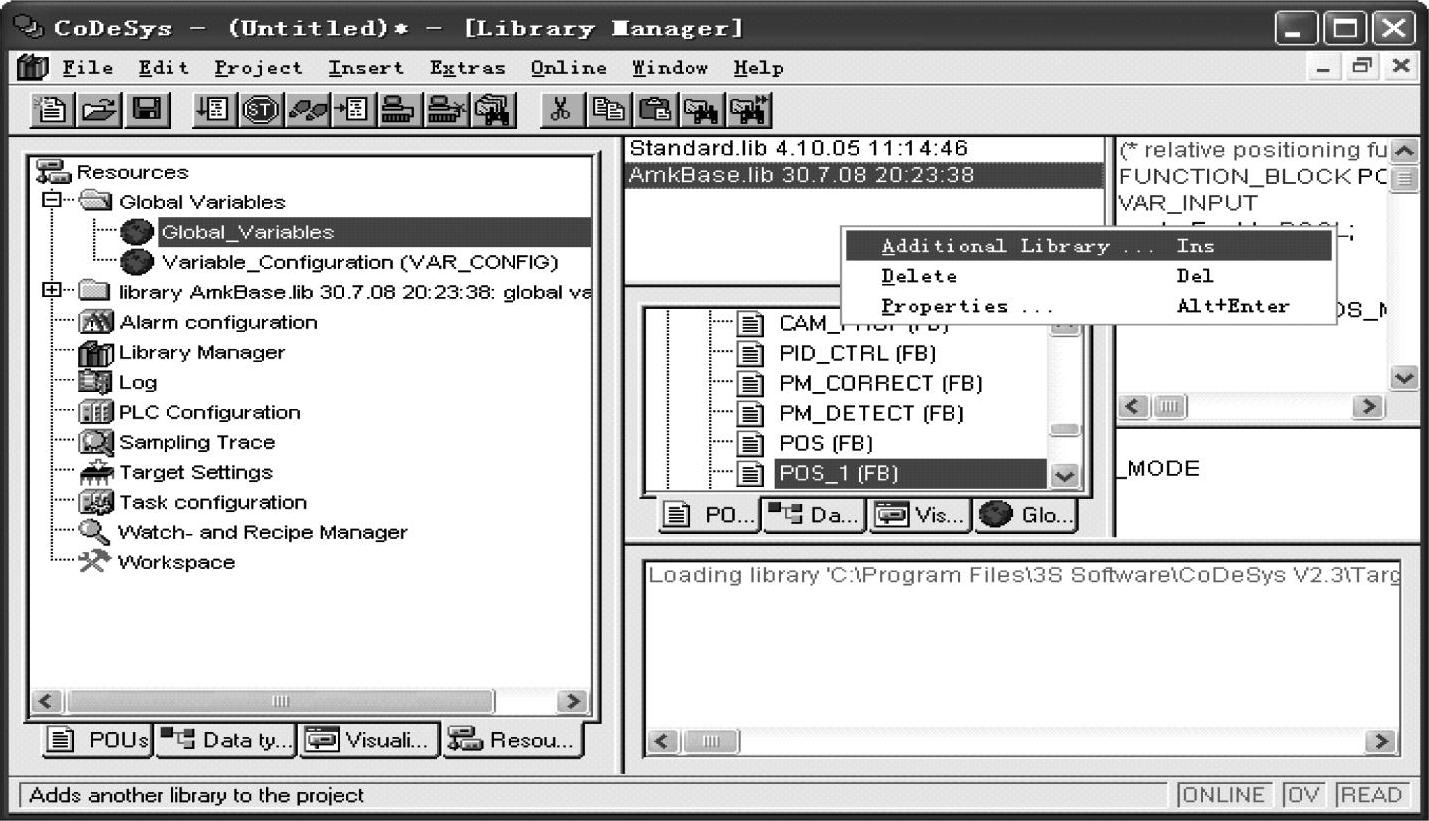Switch to the POUs tab in the object organizer
The height and width of the screenshot is (821, 1429).
point(97,740)
